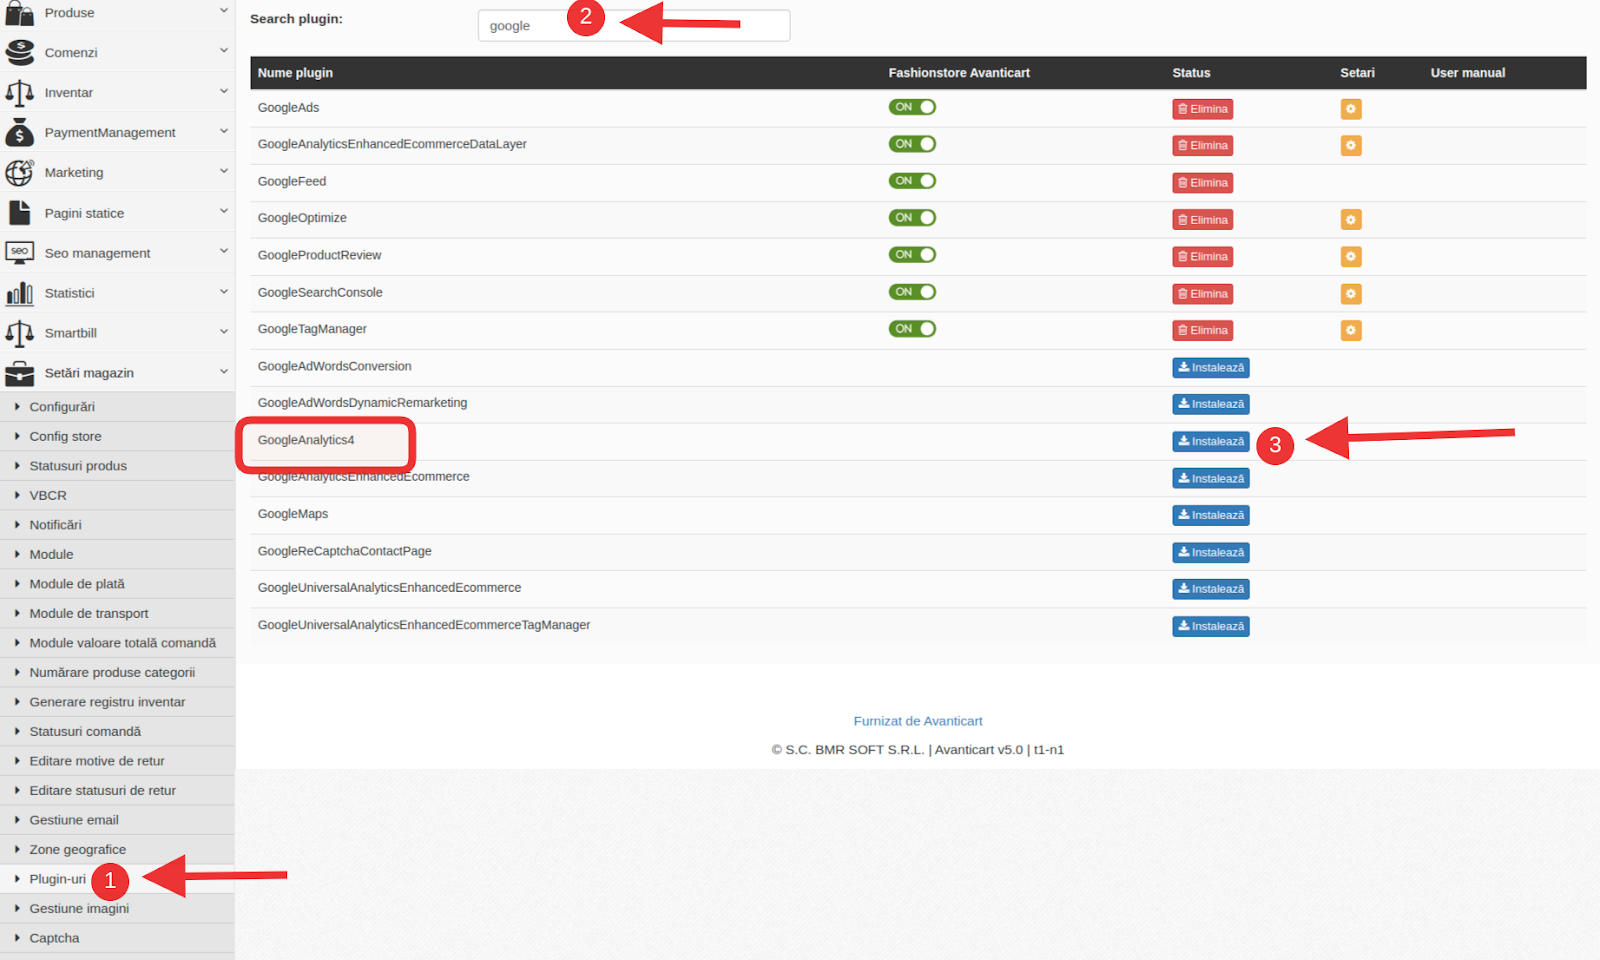This screenshot has width=1600, height=960.
Task: Collapse the Setări magazin menu chevron
Action: coord(224,371)
